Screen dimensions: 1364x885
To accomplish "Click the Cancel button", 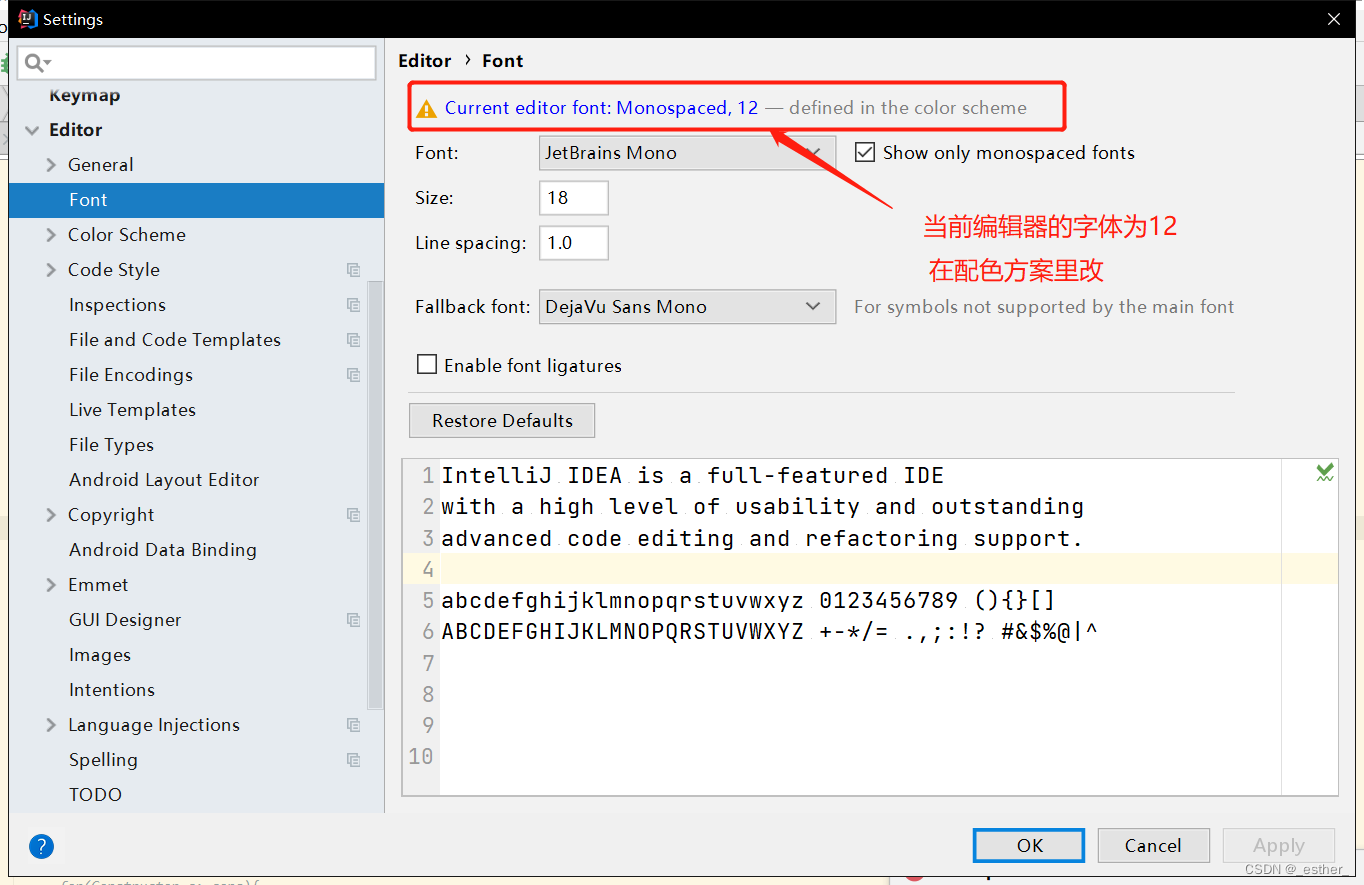I will click(1153, 845).
